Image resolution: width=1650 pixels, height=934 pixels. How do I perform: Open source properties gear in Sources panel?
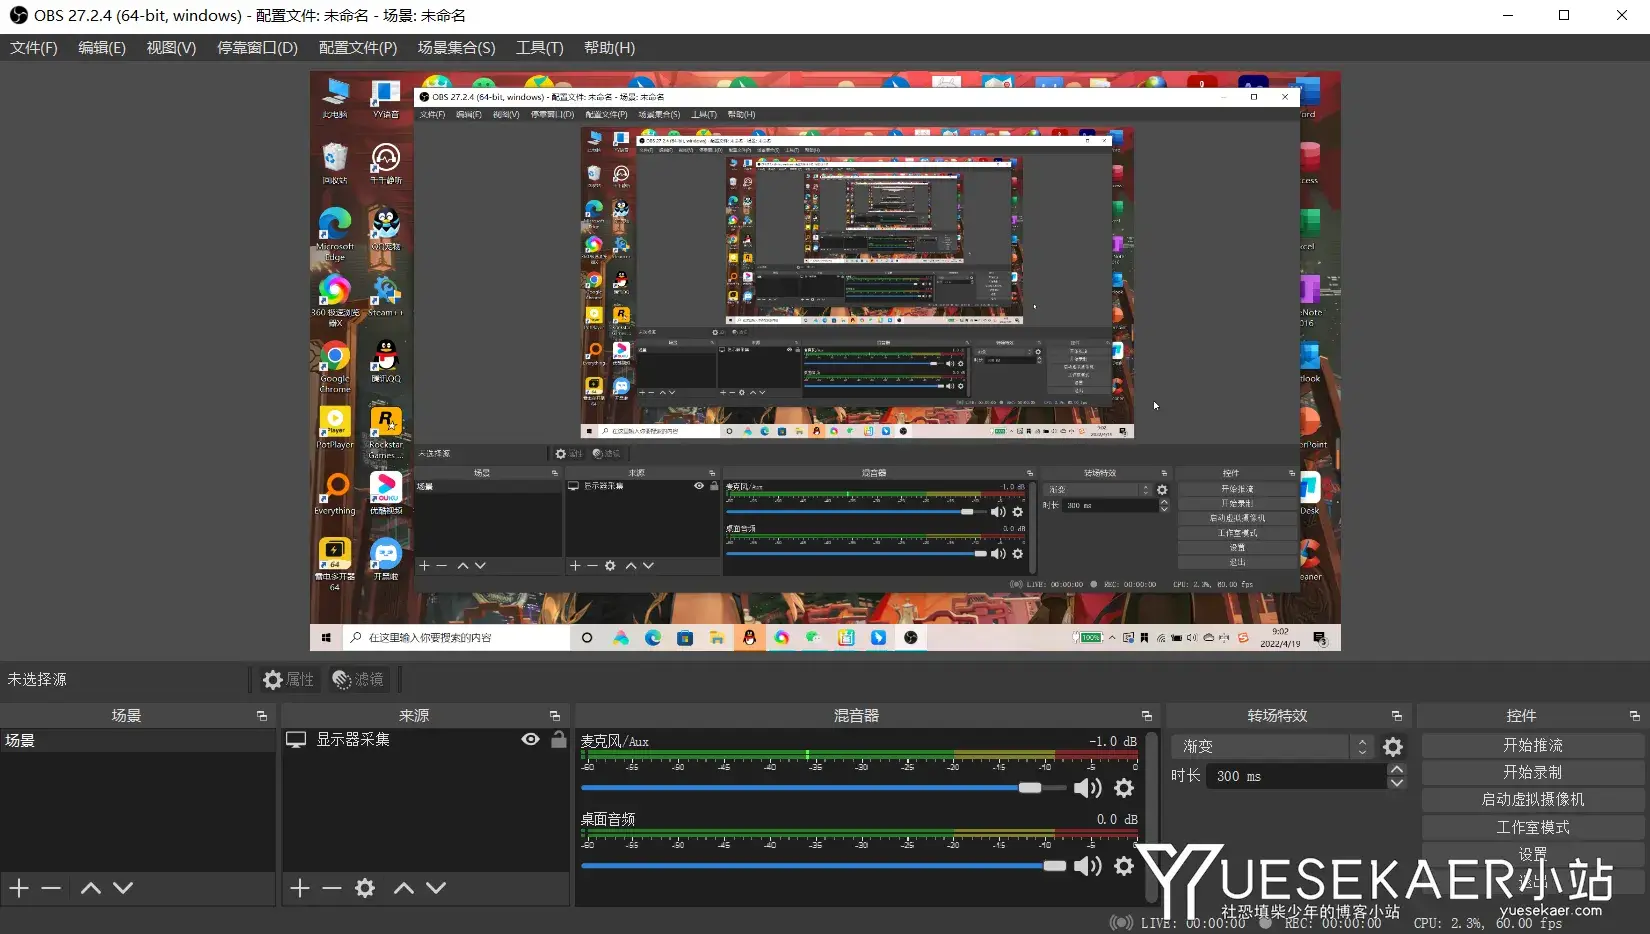point(365,888)
